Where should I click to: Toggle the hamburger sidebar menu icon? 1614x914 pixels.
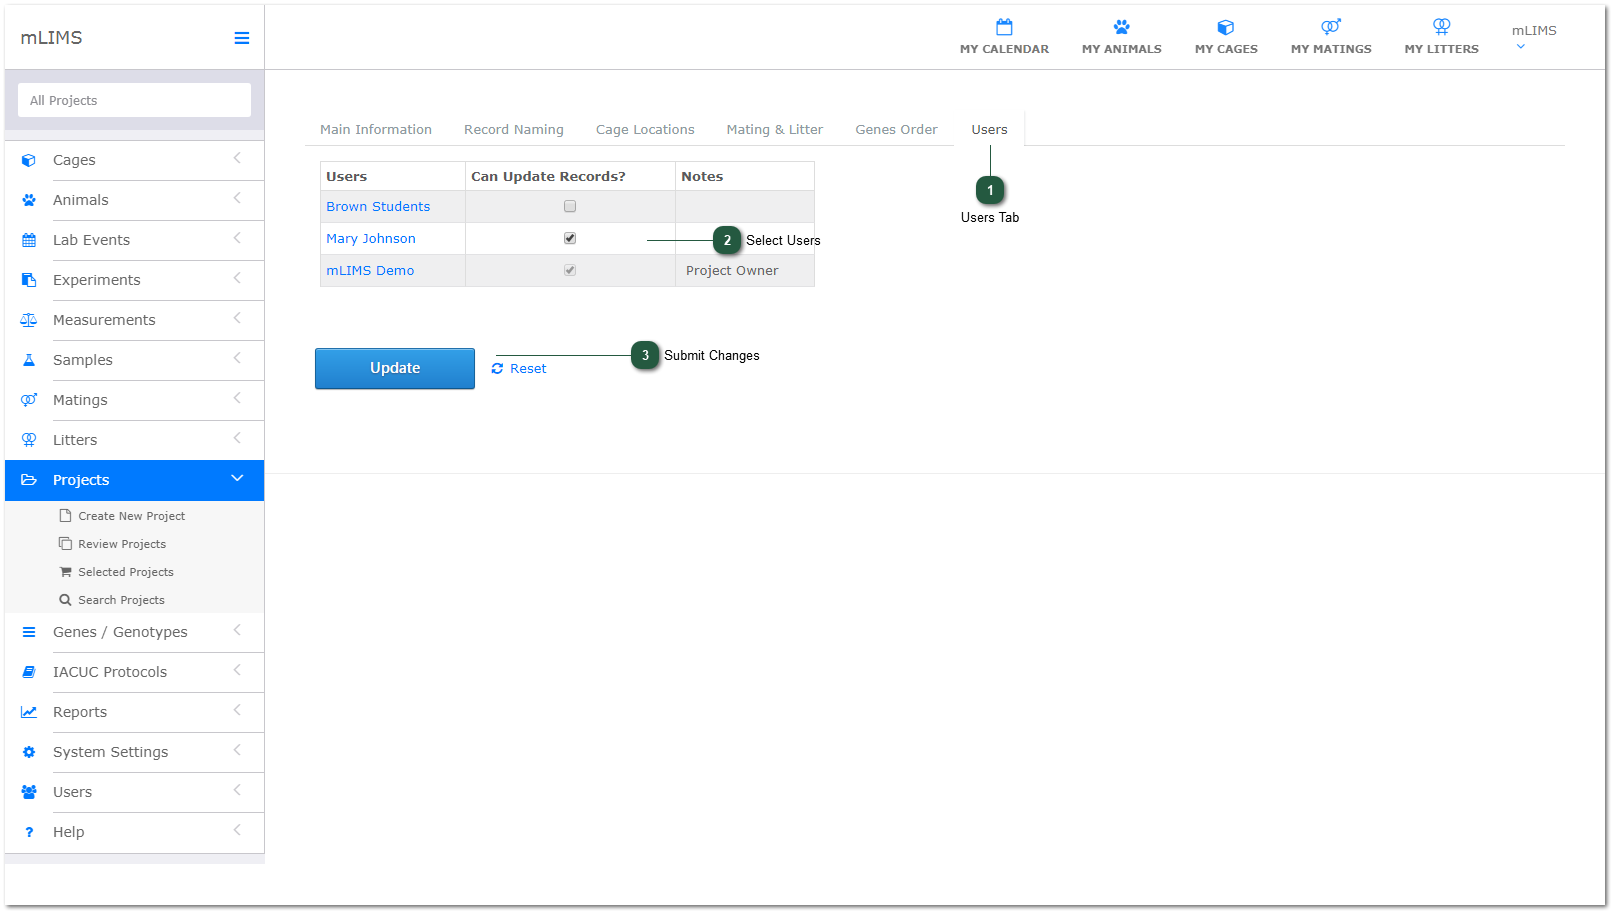click(242, 38)
